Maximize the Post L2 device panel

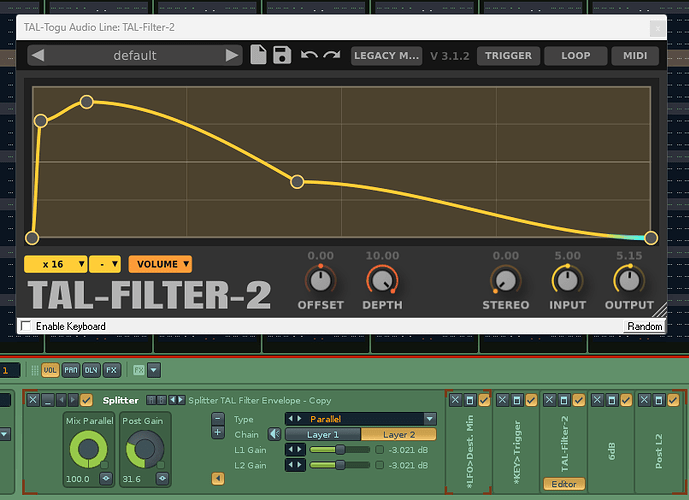(x=659, y=400)
